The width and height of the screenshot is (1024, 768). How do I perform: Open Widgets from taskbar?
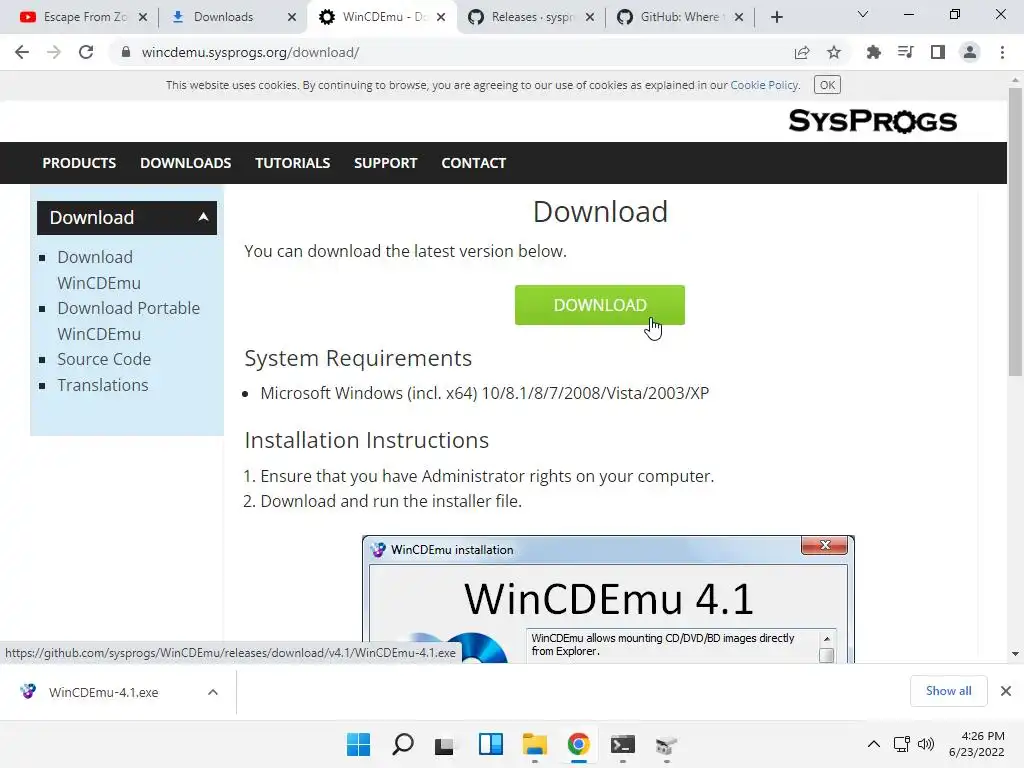click(x=490, y=744)
